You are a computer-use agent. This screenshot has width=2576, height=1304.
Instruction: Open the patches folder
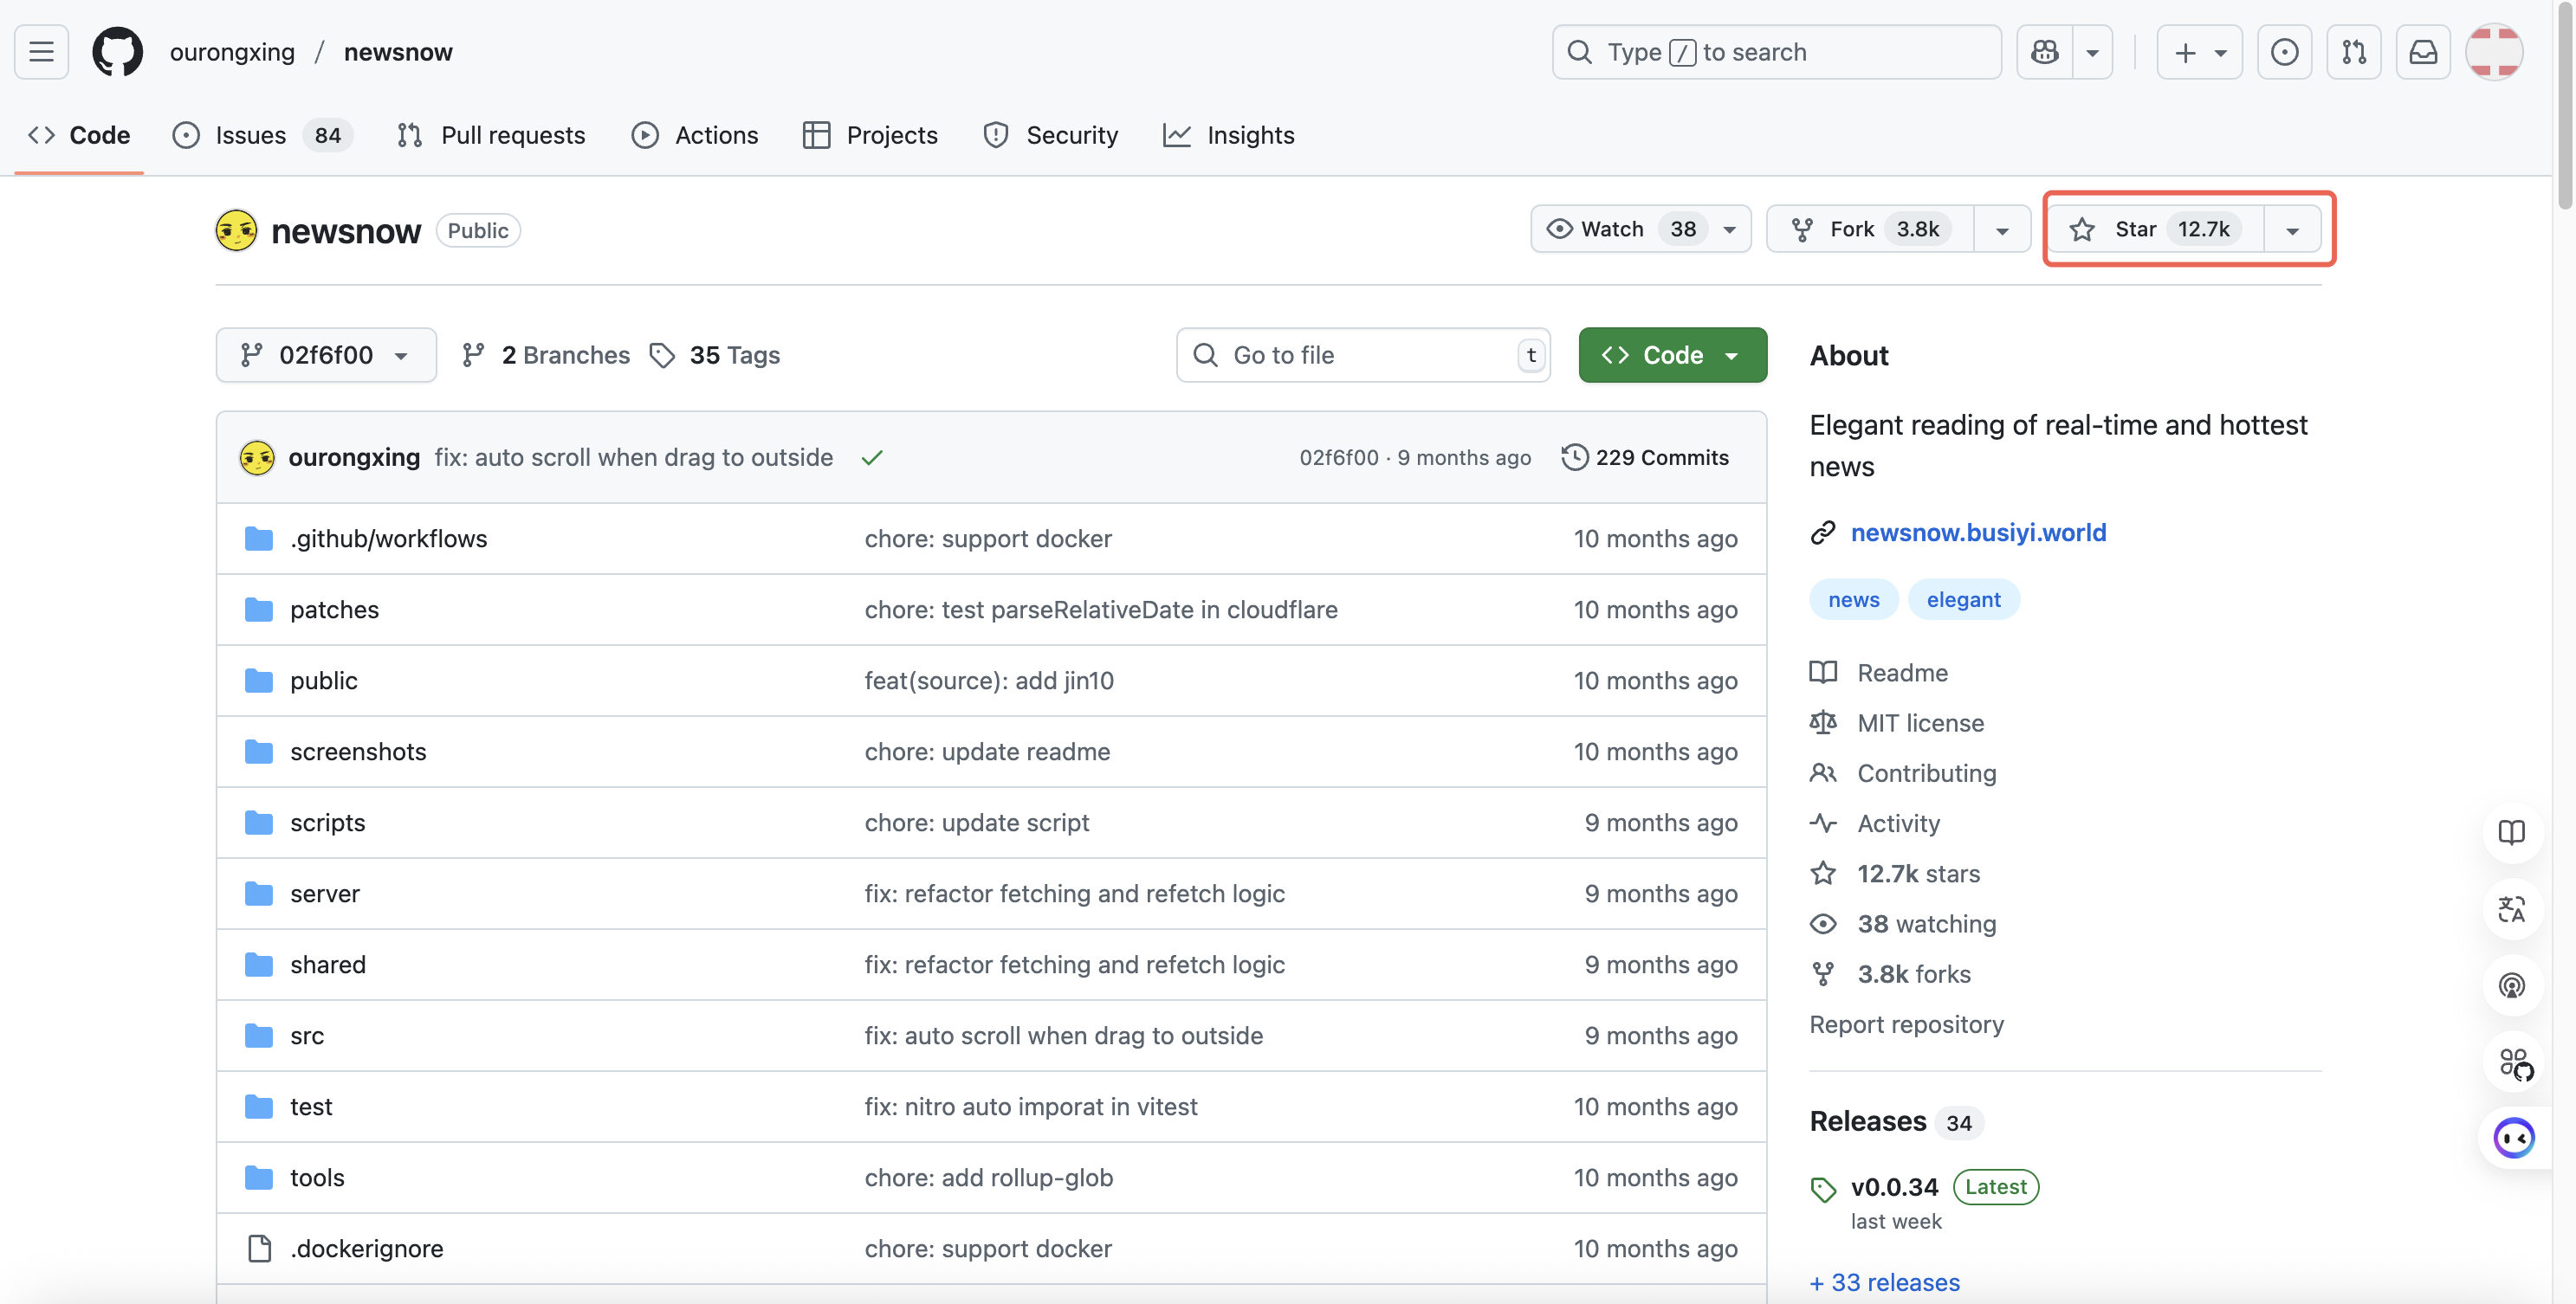[334, 610]
